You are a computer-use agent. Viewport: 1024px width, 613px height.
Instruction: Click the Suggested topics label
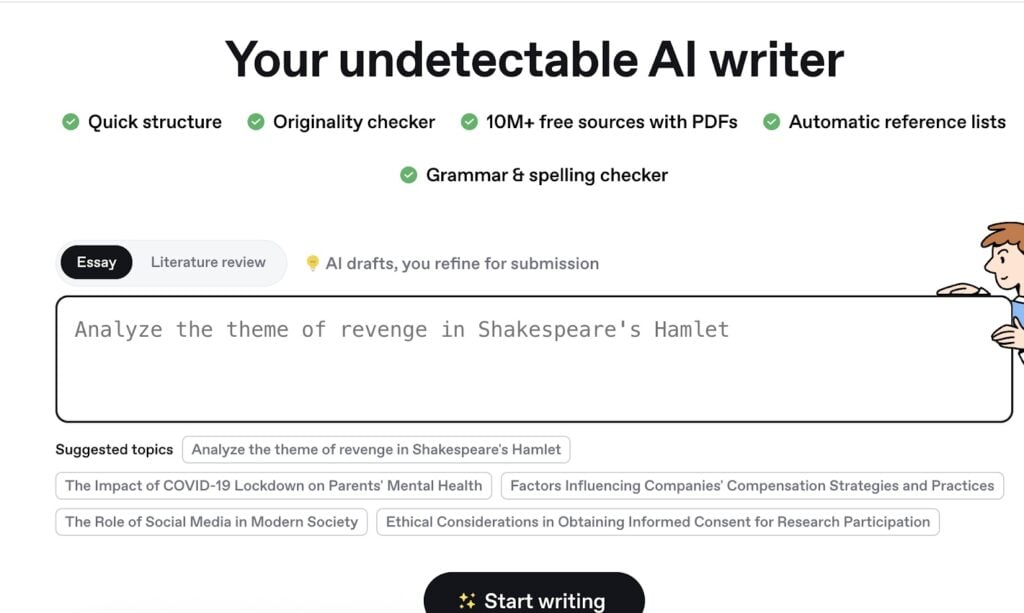pyautogui.click(x=114, y=449)
